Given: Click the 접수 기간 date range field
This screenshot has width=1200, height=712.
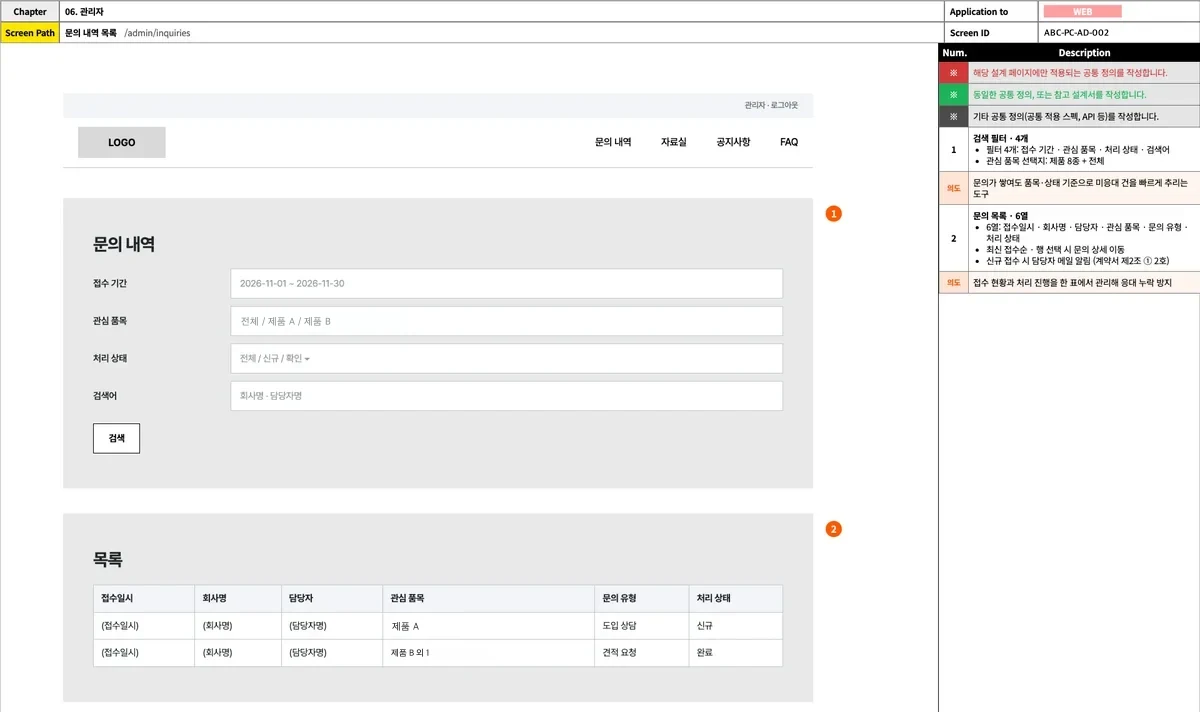Looking at the screenshot, I should pos(506,283).
